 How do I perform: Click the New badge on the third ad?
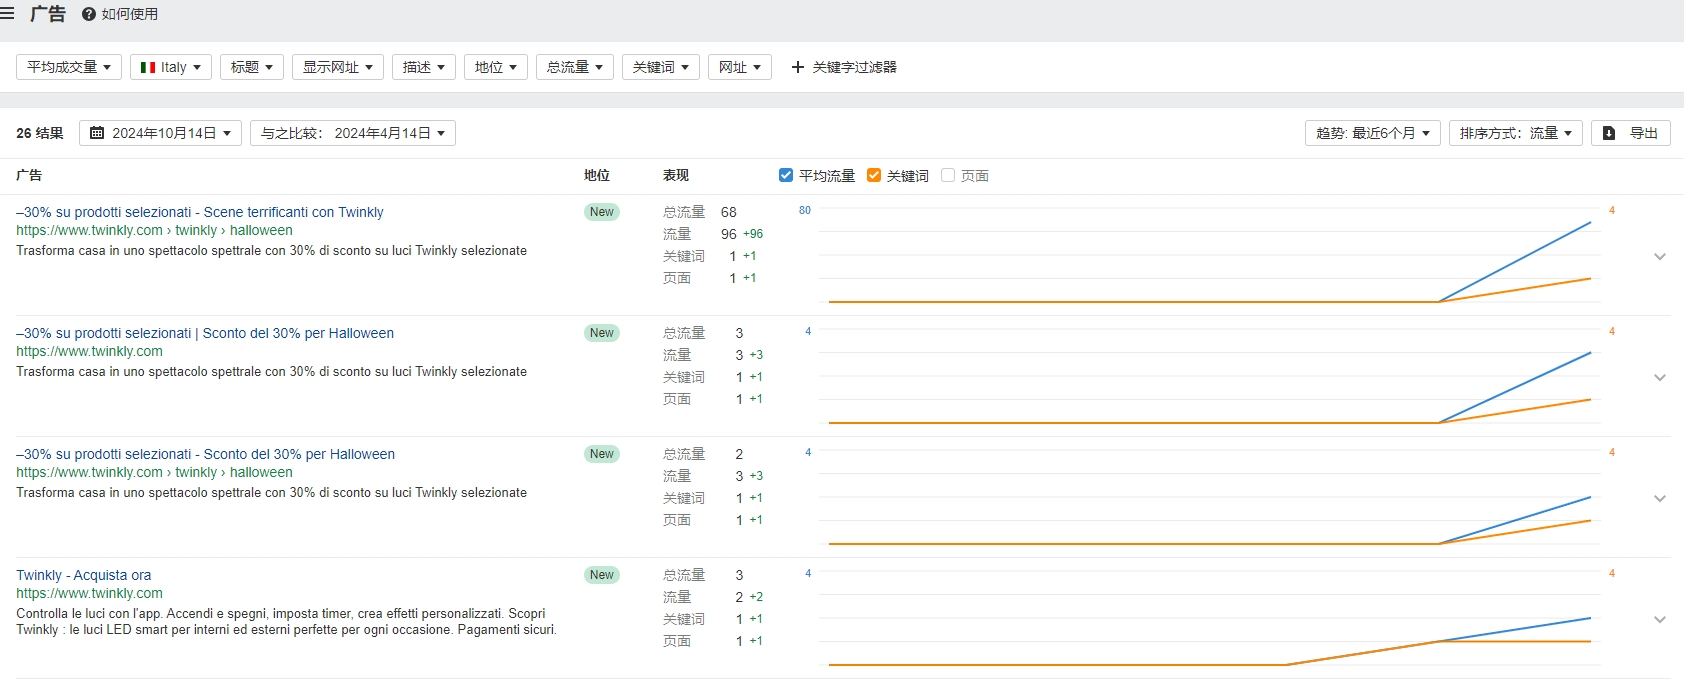602,454
